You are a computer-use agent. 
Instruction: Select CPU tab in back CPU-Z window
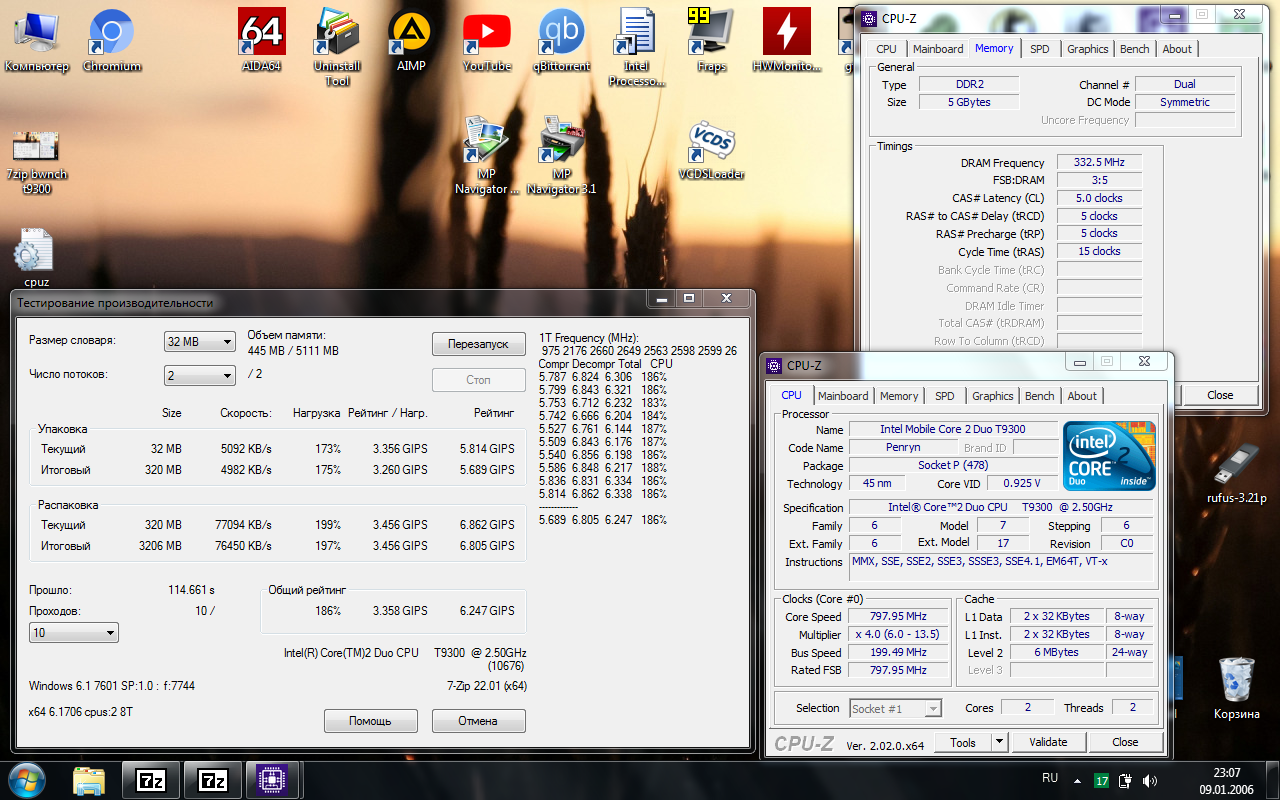(x=886, y=49)
